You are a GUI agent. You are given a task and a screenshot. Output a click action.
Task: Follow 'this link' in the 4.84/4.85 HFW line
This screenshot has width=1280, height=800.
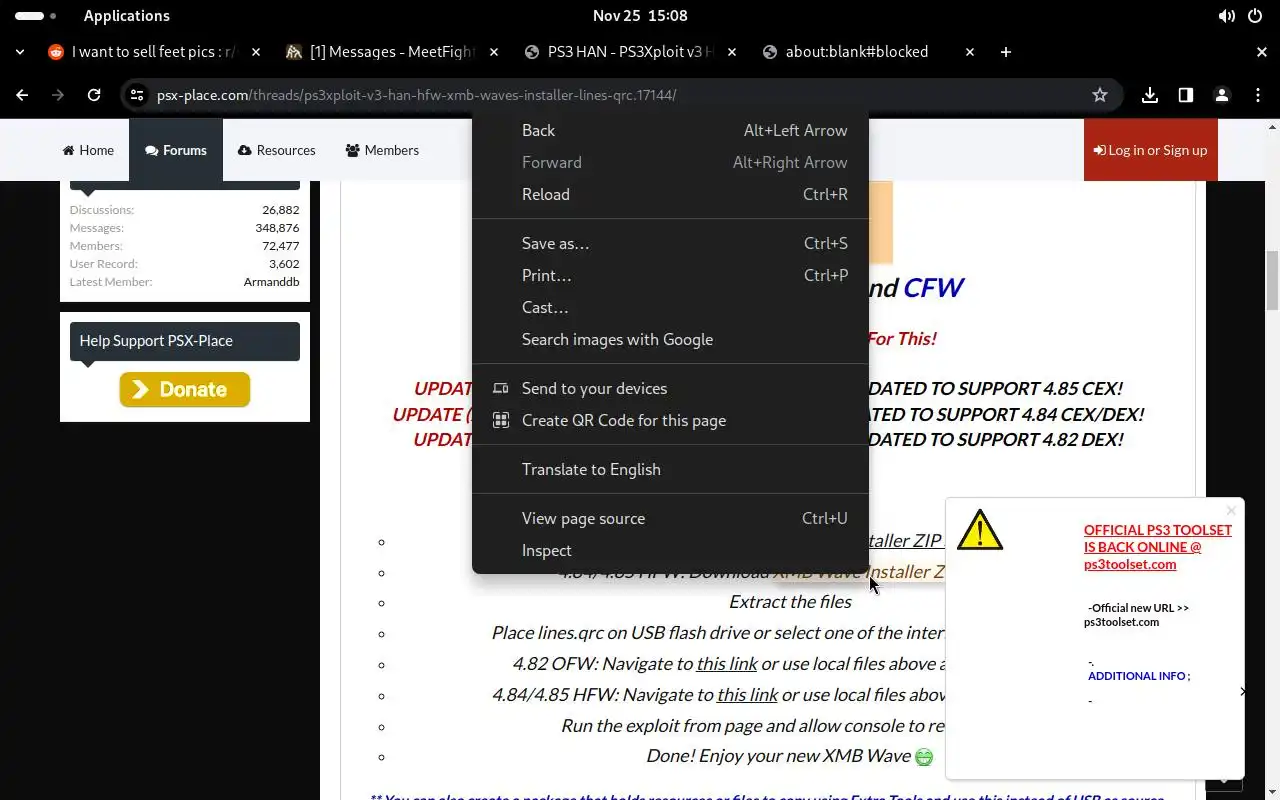747,694
